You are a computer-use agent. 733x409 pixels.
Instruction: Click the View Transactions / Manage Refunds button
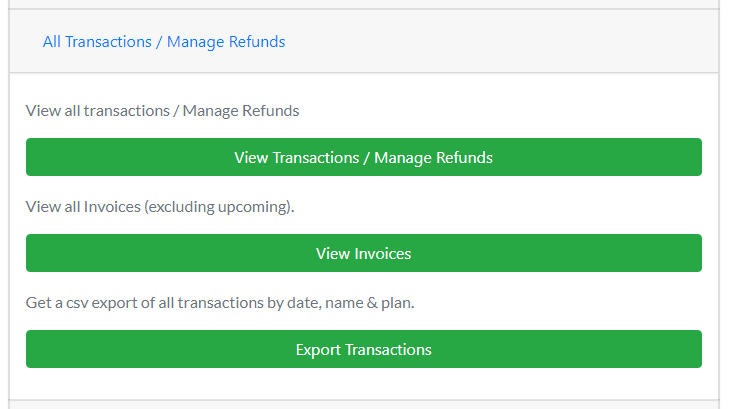363,158
